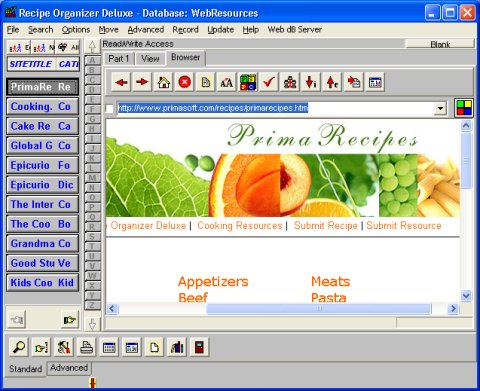Screen dimensions: 480x391
Task: Click the table view grid icon
Action: click(109, 347)
